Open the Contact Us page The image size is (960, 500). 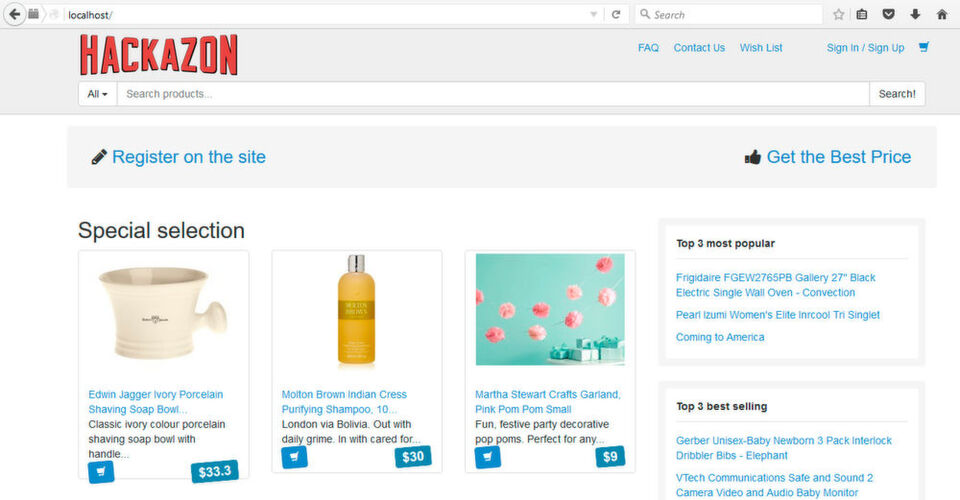click(x=699, y=48)
